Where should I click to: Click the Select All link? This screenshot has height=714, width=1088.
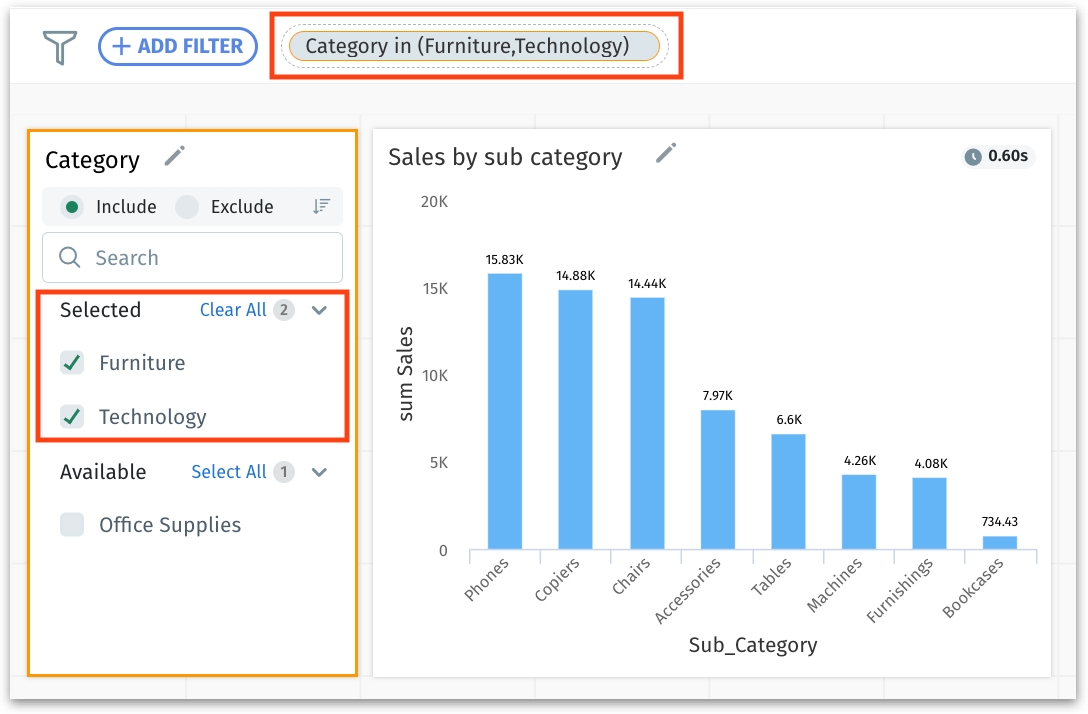click(229, 472)
